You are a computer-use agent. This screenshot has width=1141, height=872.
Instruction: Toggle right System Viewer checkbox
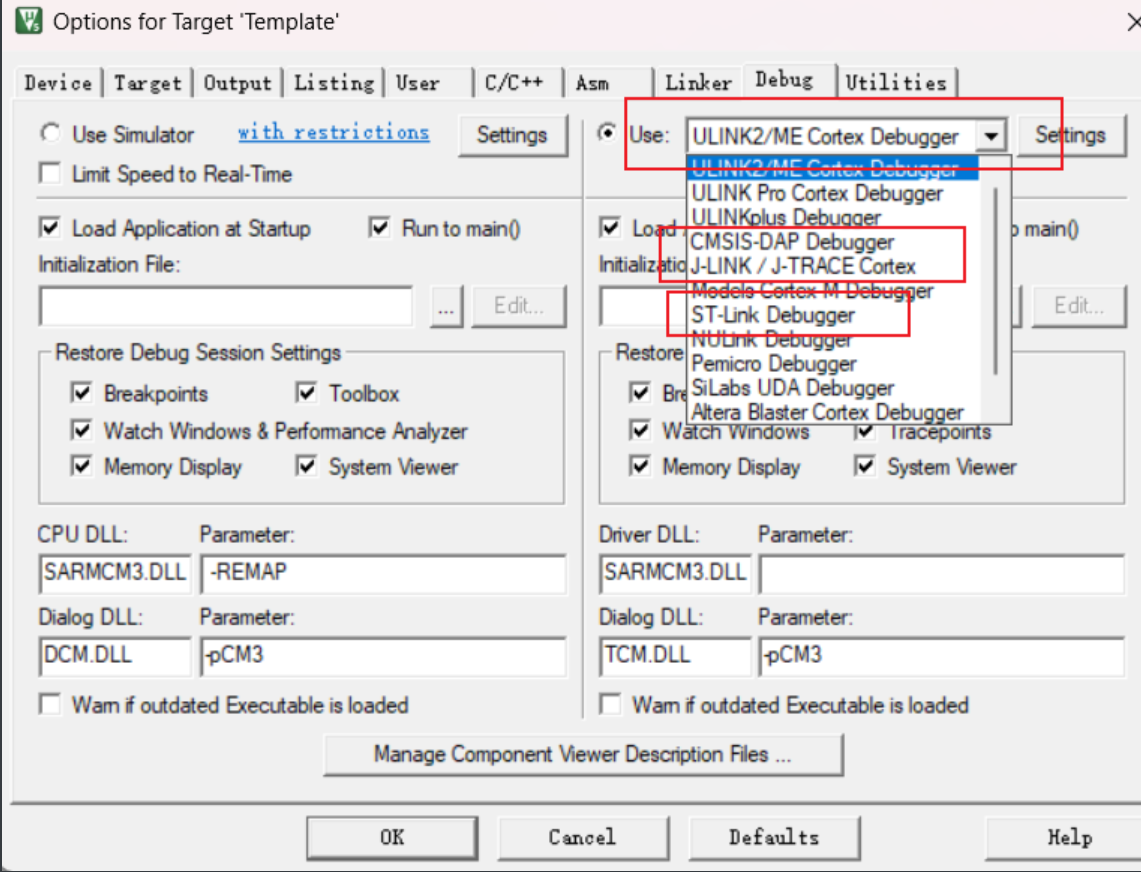pos(864,466)
